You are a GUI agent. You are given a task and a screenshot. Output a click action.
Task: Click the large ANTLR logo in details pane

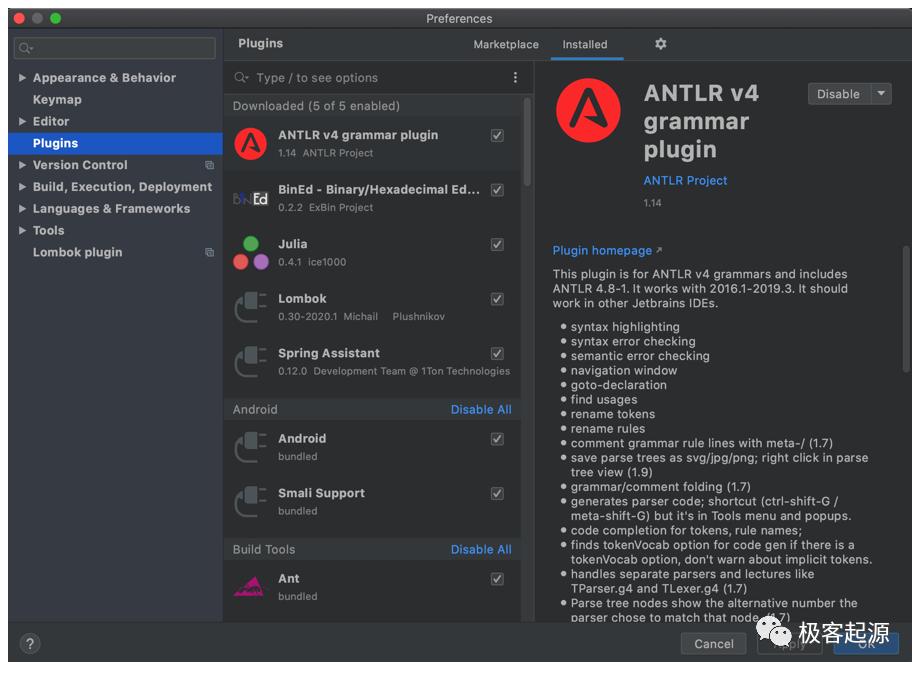coord(588,110)
